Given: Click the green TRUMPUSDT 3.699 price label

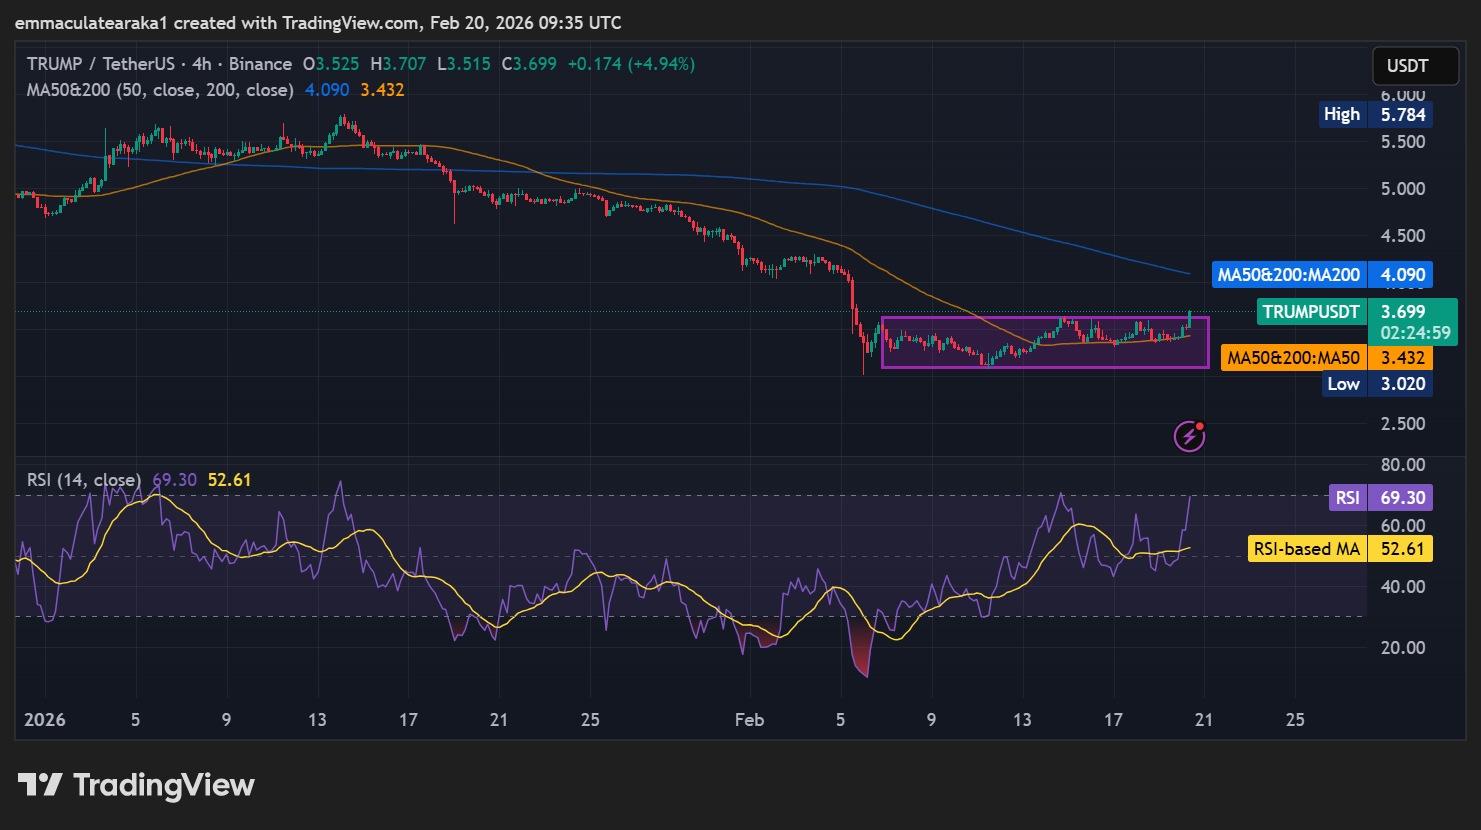Looking at the screenshot, I should click(1357, 312).
